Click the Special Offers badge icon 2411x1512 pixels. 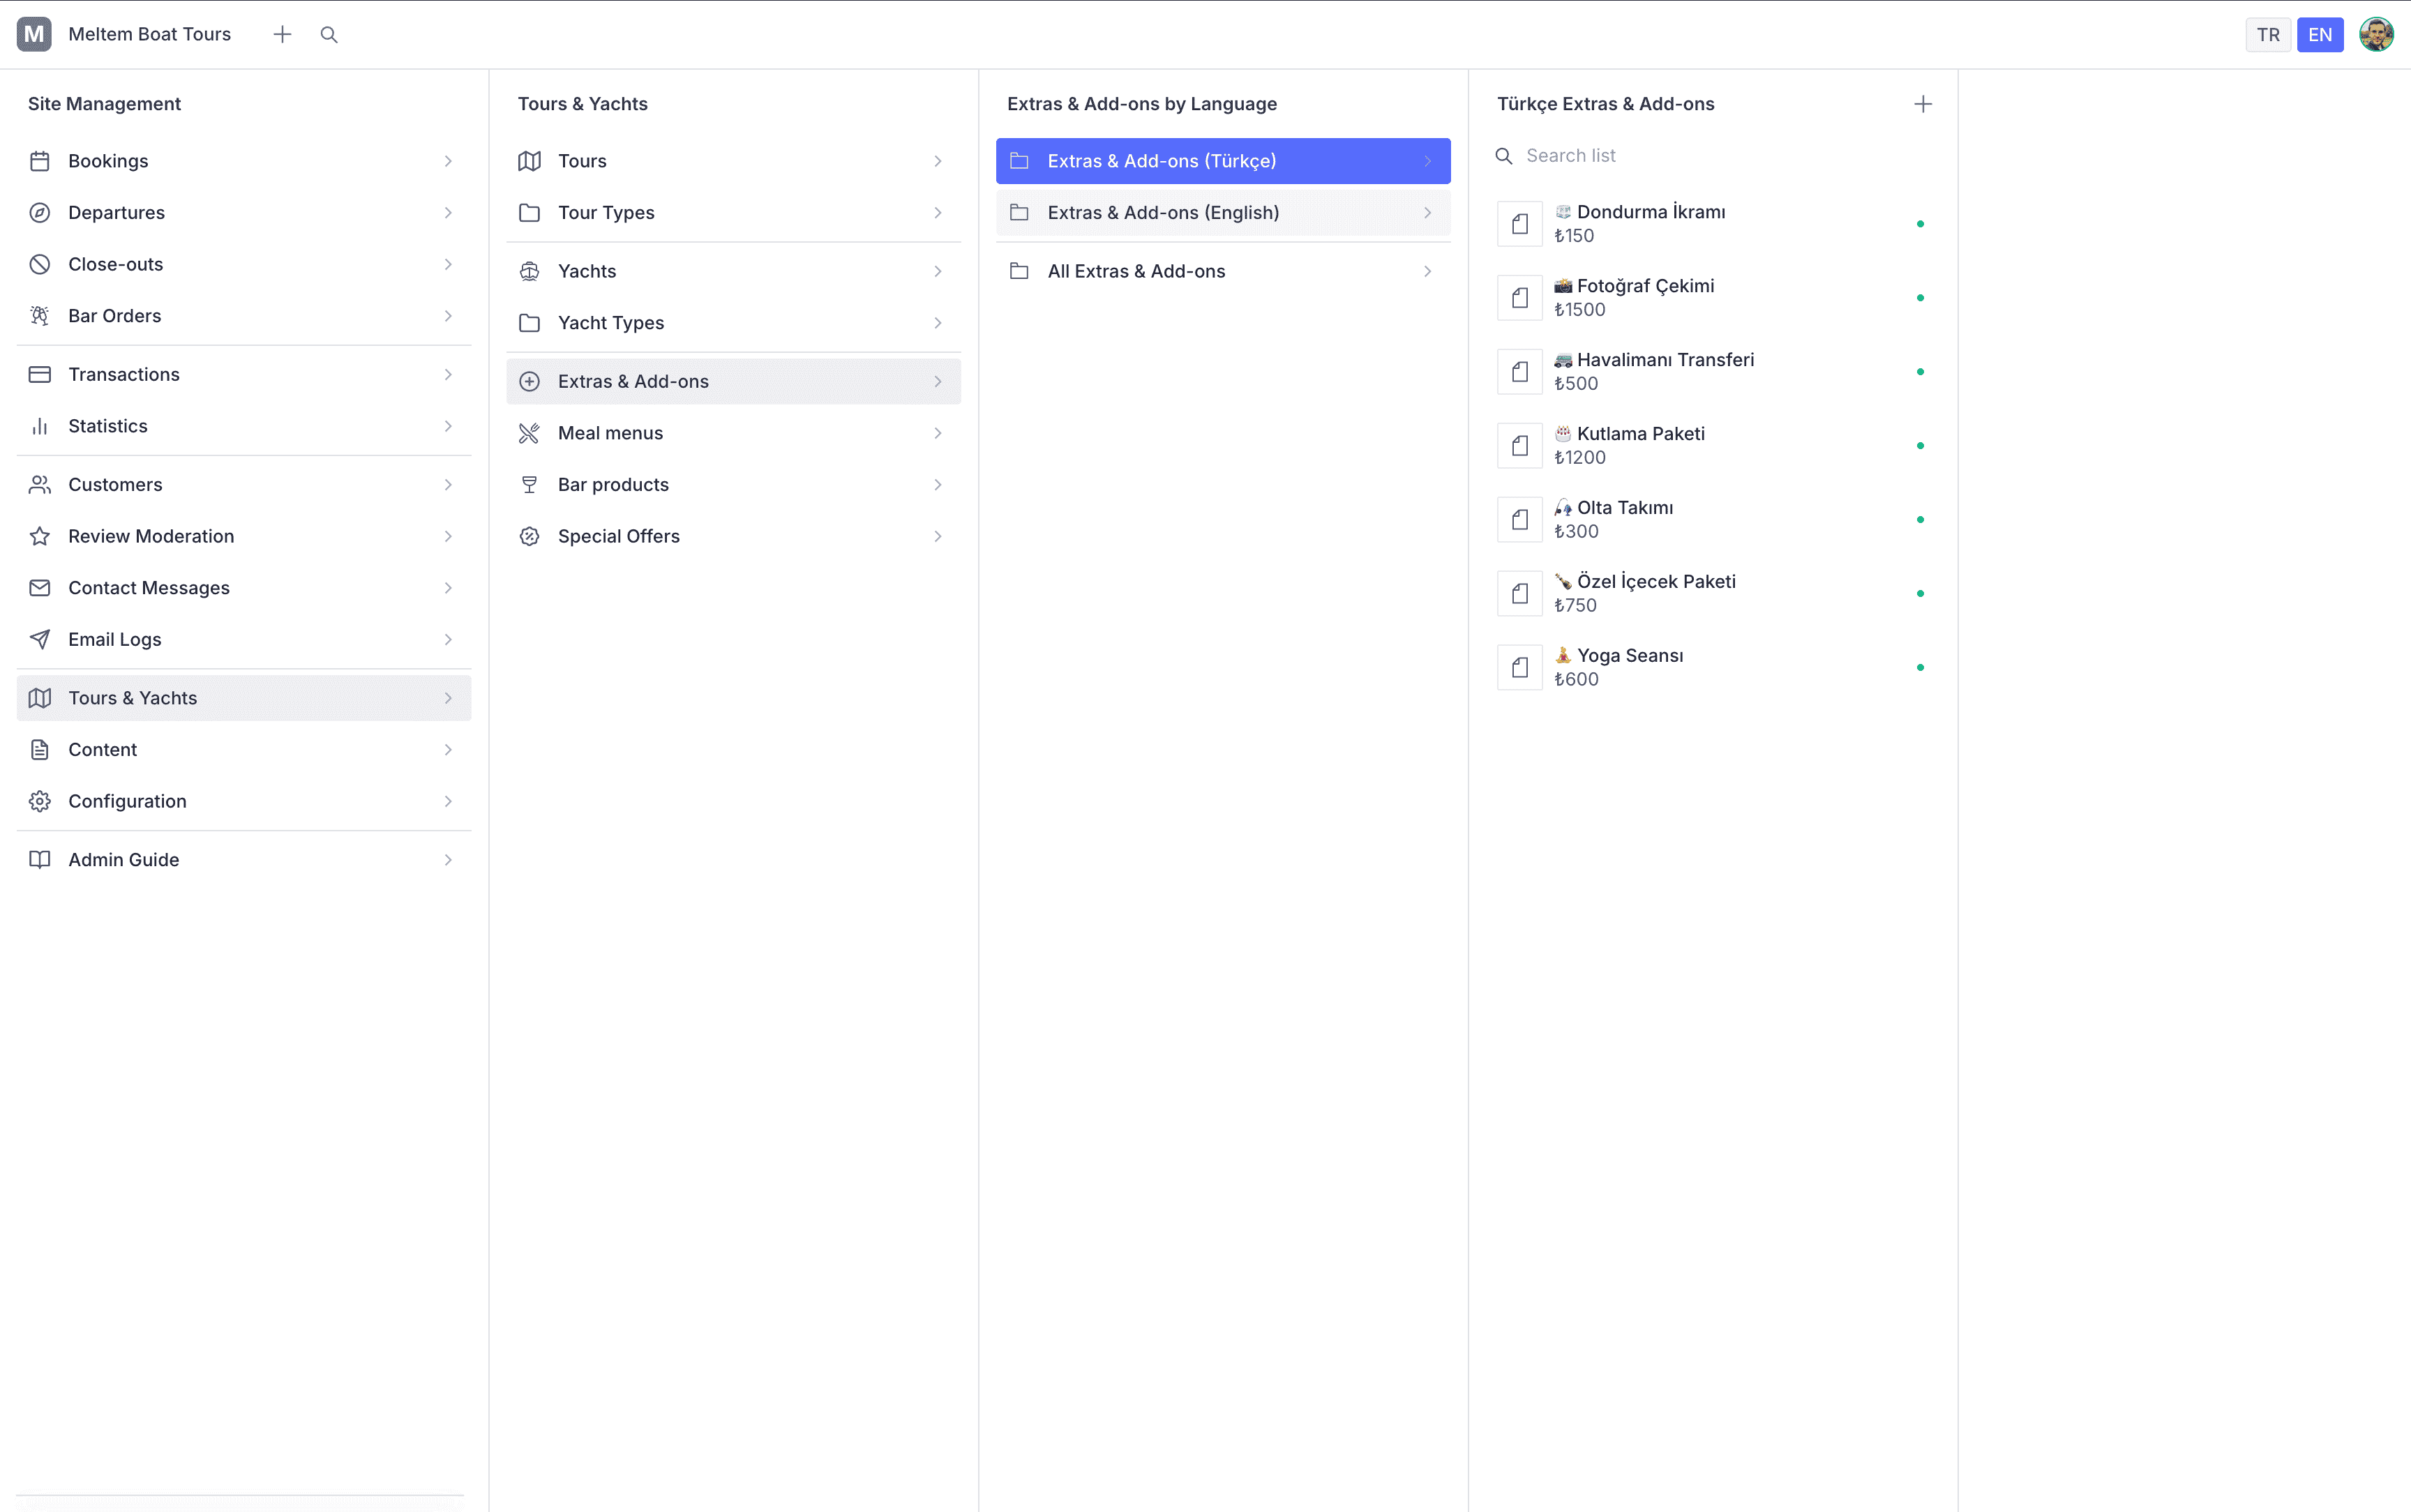(530, 536)
